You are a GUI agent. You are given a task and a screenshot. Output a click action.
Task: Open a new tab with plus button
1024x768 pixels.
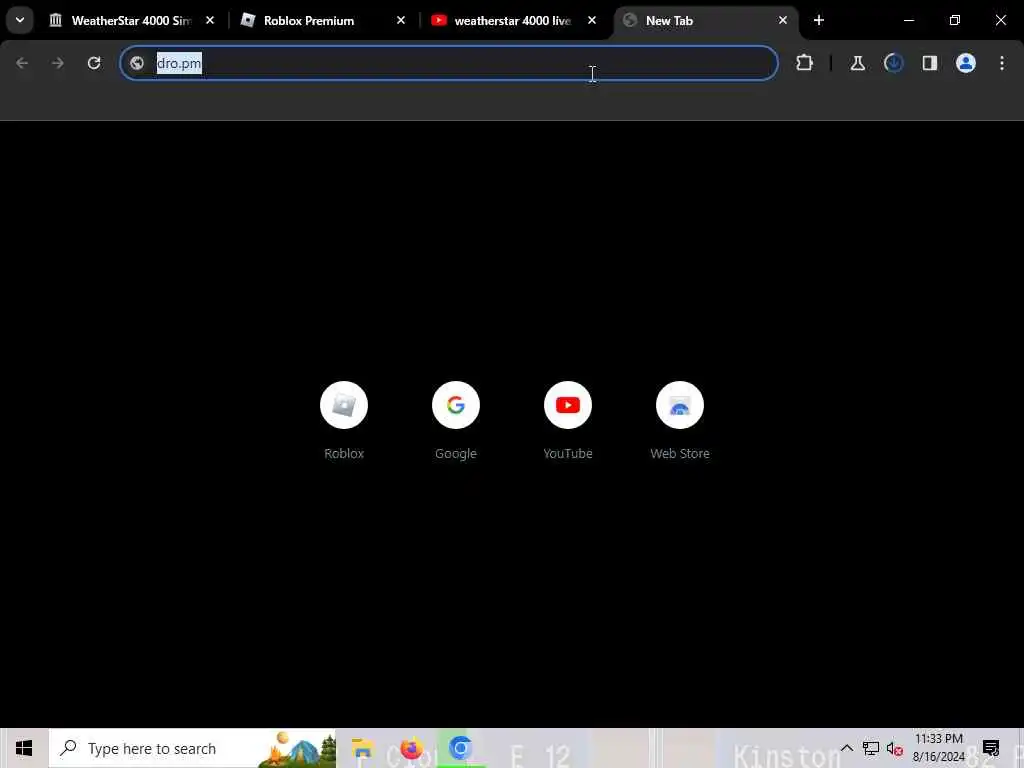point(819,20)
